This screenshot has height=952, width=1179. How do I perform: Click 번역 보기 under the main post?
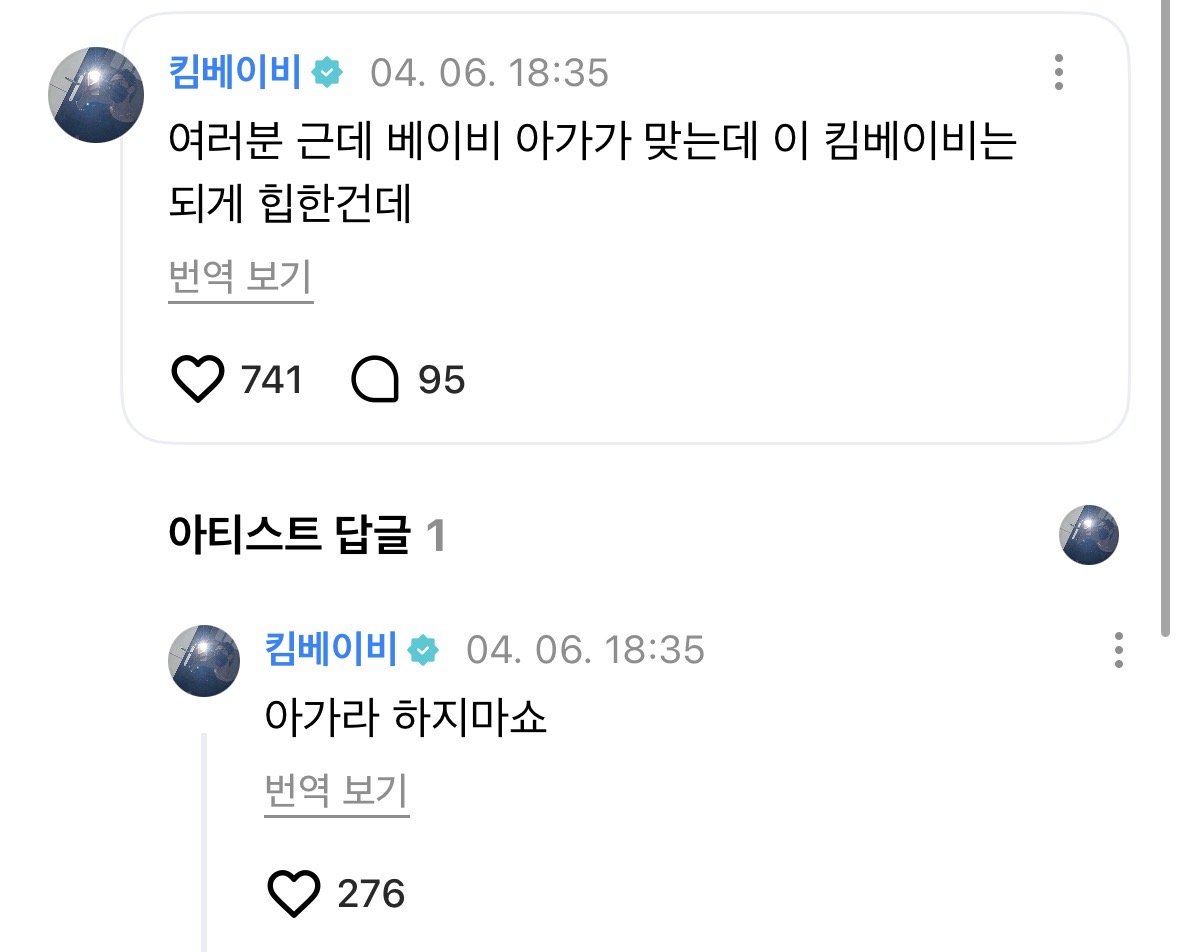[x=240, y=276]
